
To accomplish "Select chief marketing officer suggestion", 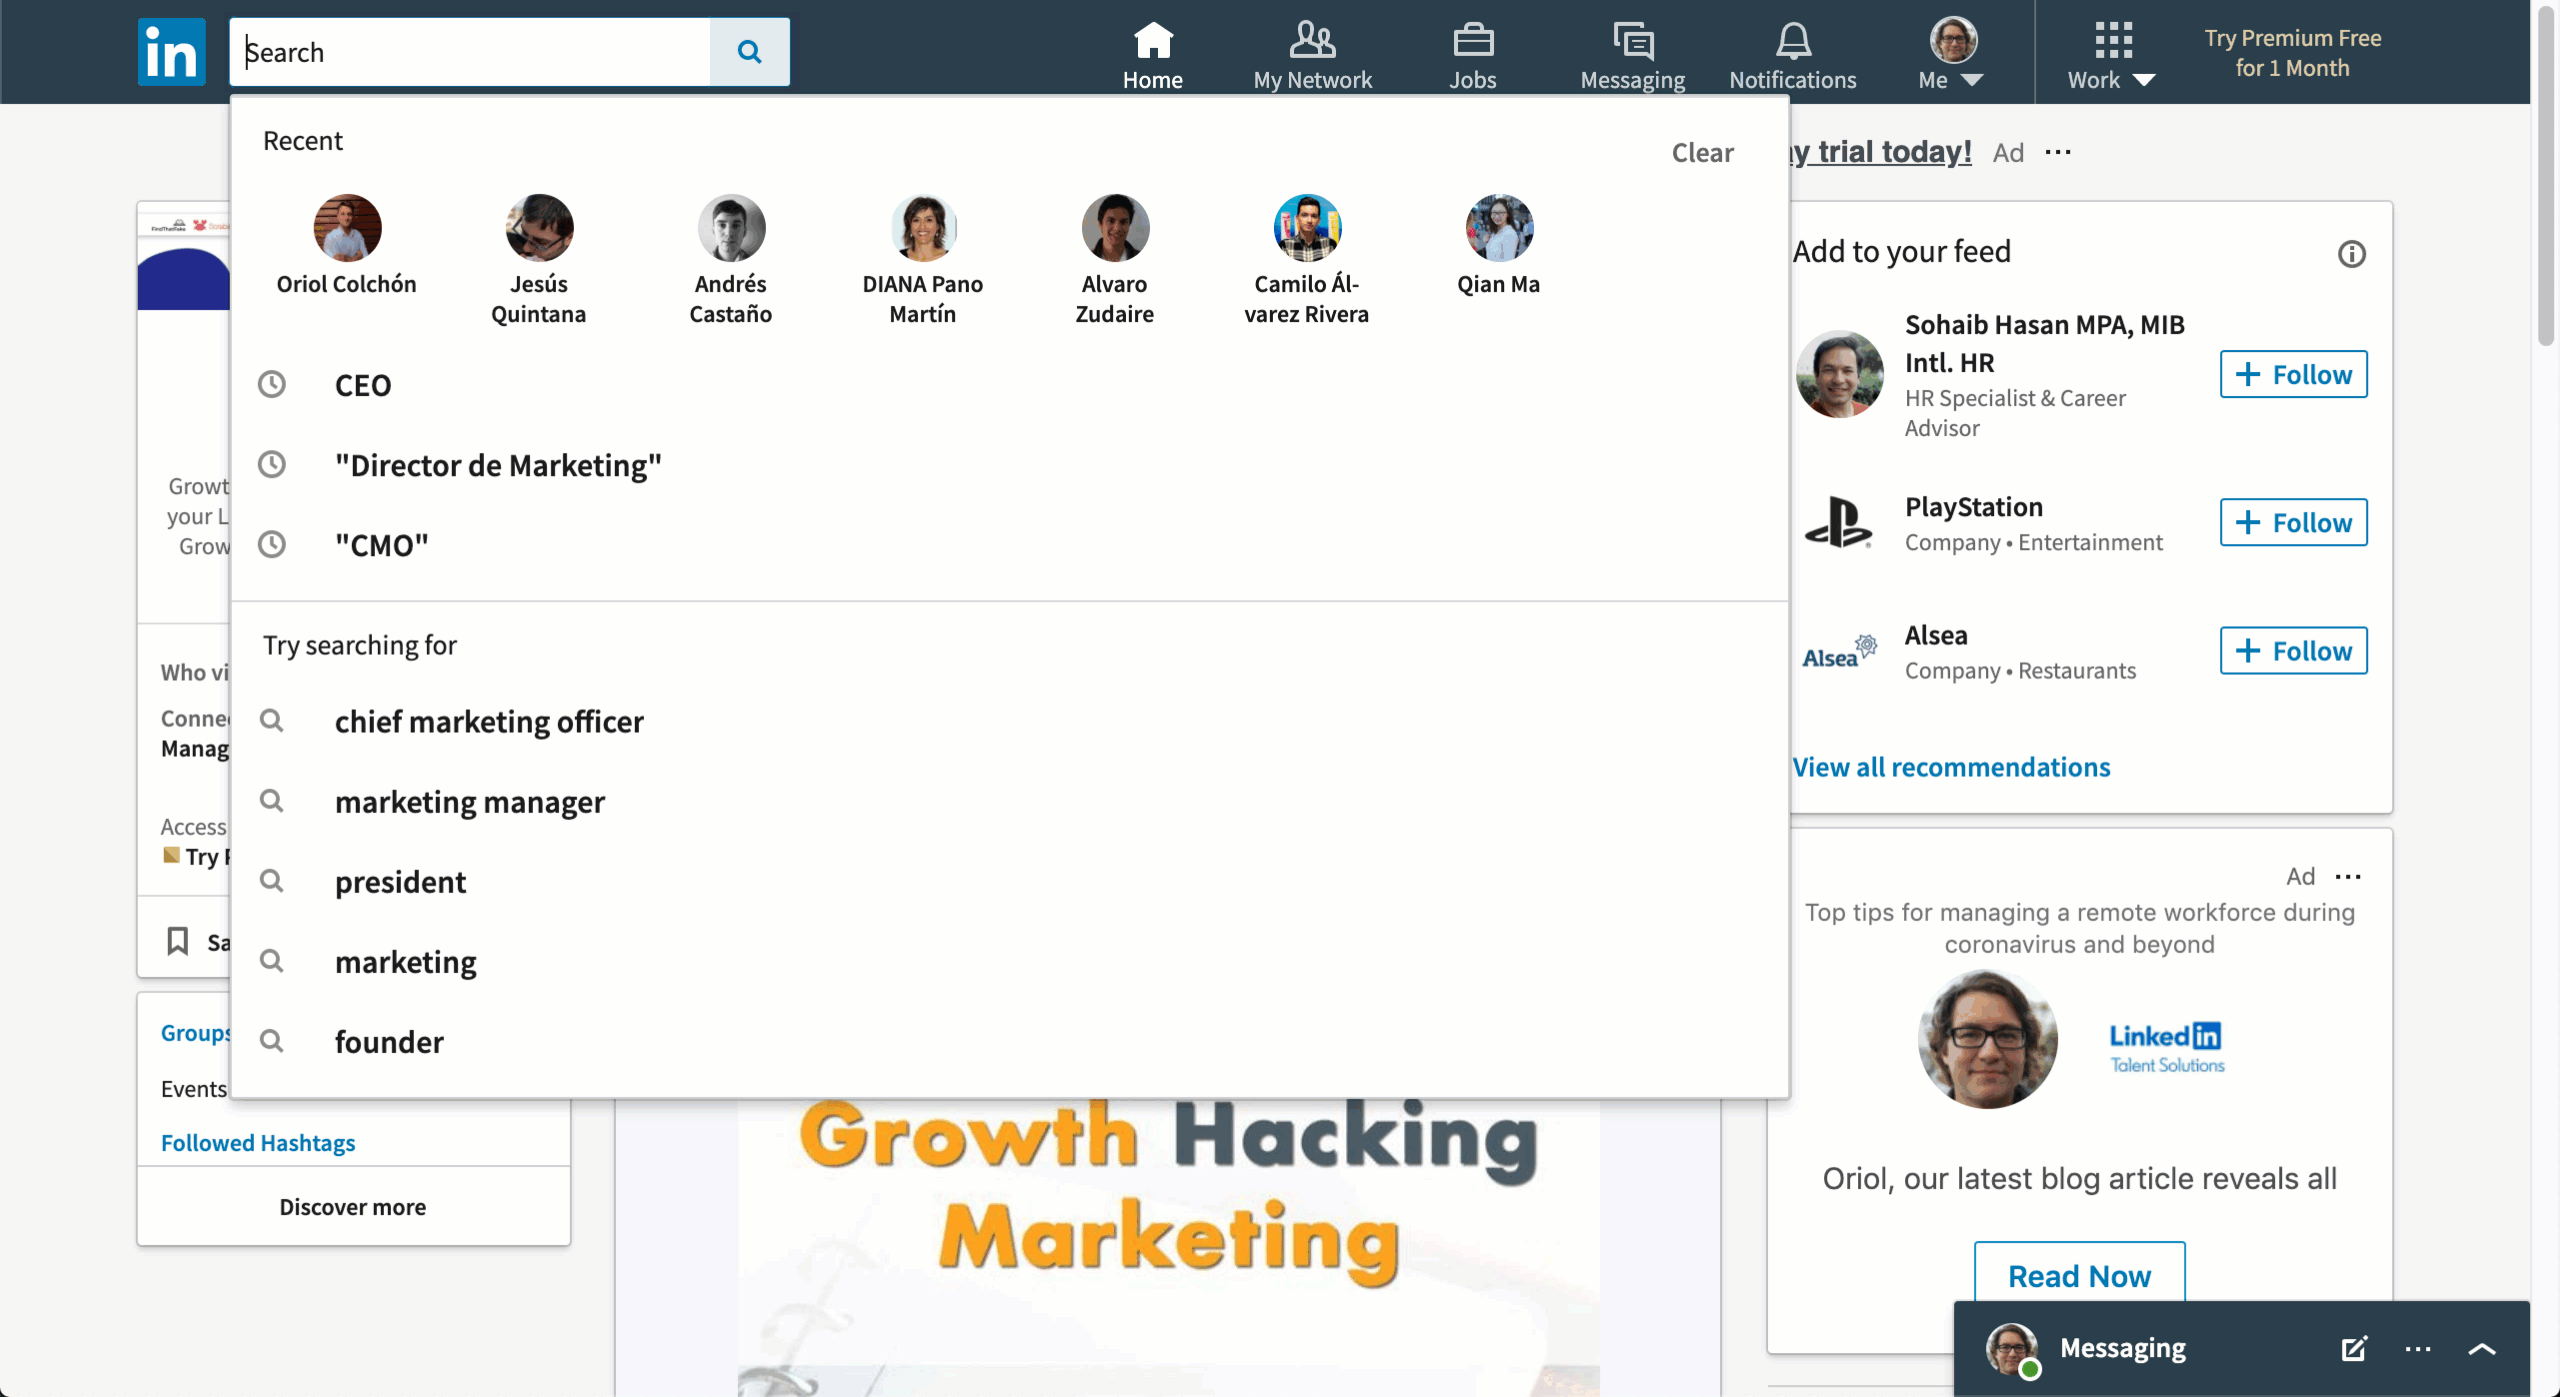I will [489, 721].
